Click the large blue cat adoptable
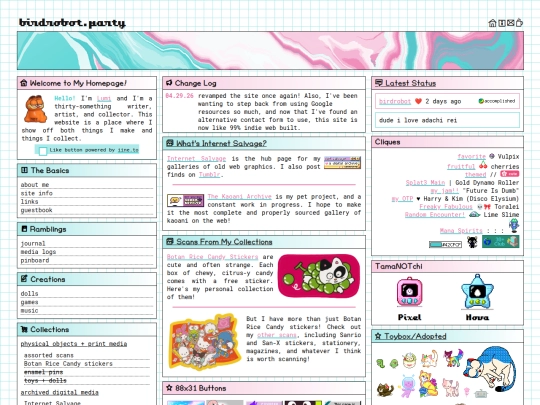This screenshot has width=540, height=405. click(491, 369)
